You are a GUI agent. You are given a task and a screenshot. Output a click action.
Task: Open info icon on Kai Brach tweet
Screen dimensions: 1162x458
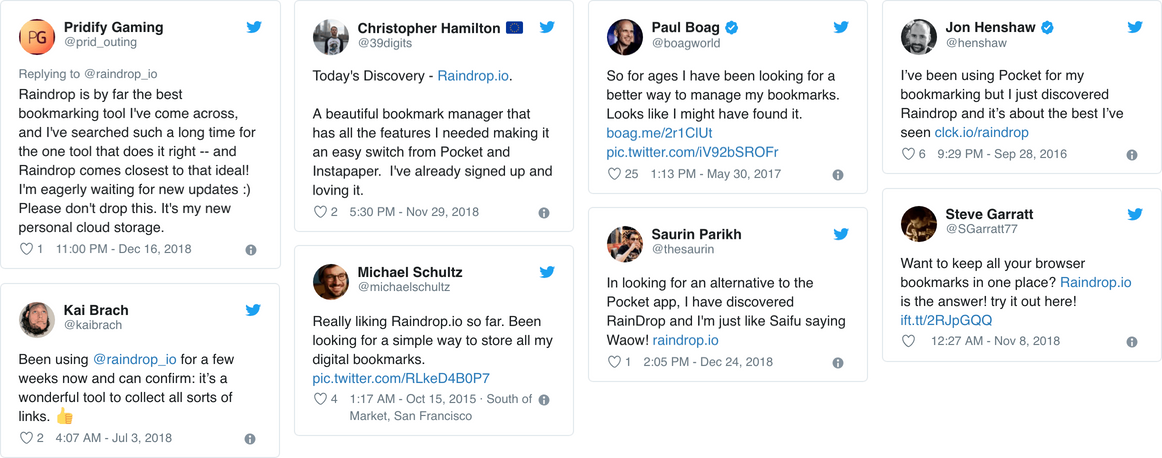250,438
